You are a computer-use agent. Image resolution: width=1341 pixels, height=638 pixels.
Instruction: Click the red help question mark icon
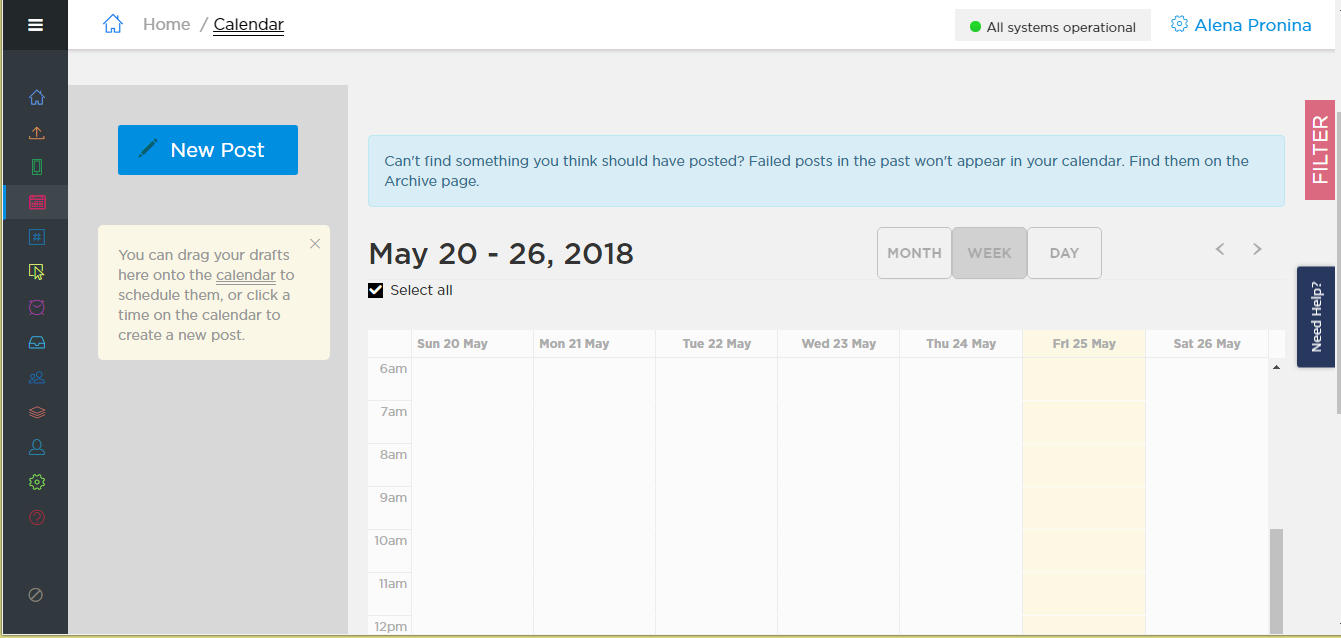[x=37, y=517]
